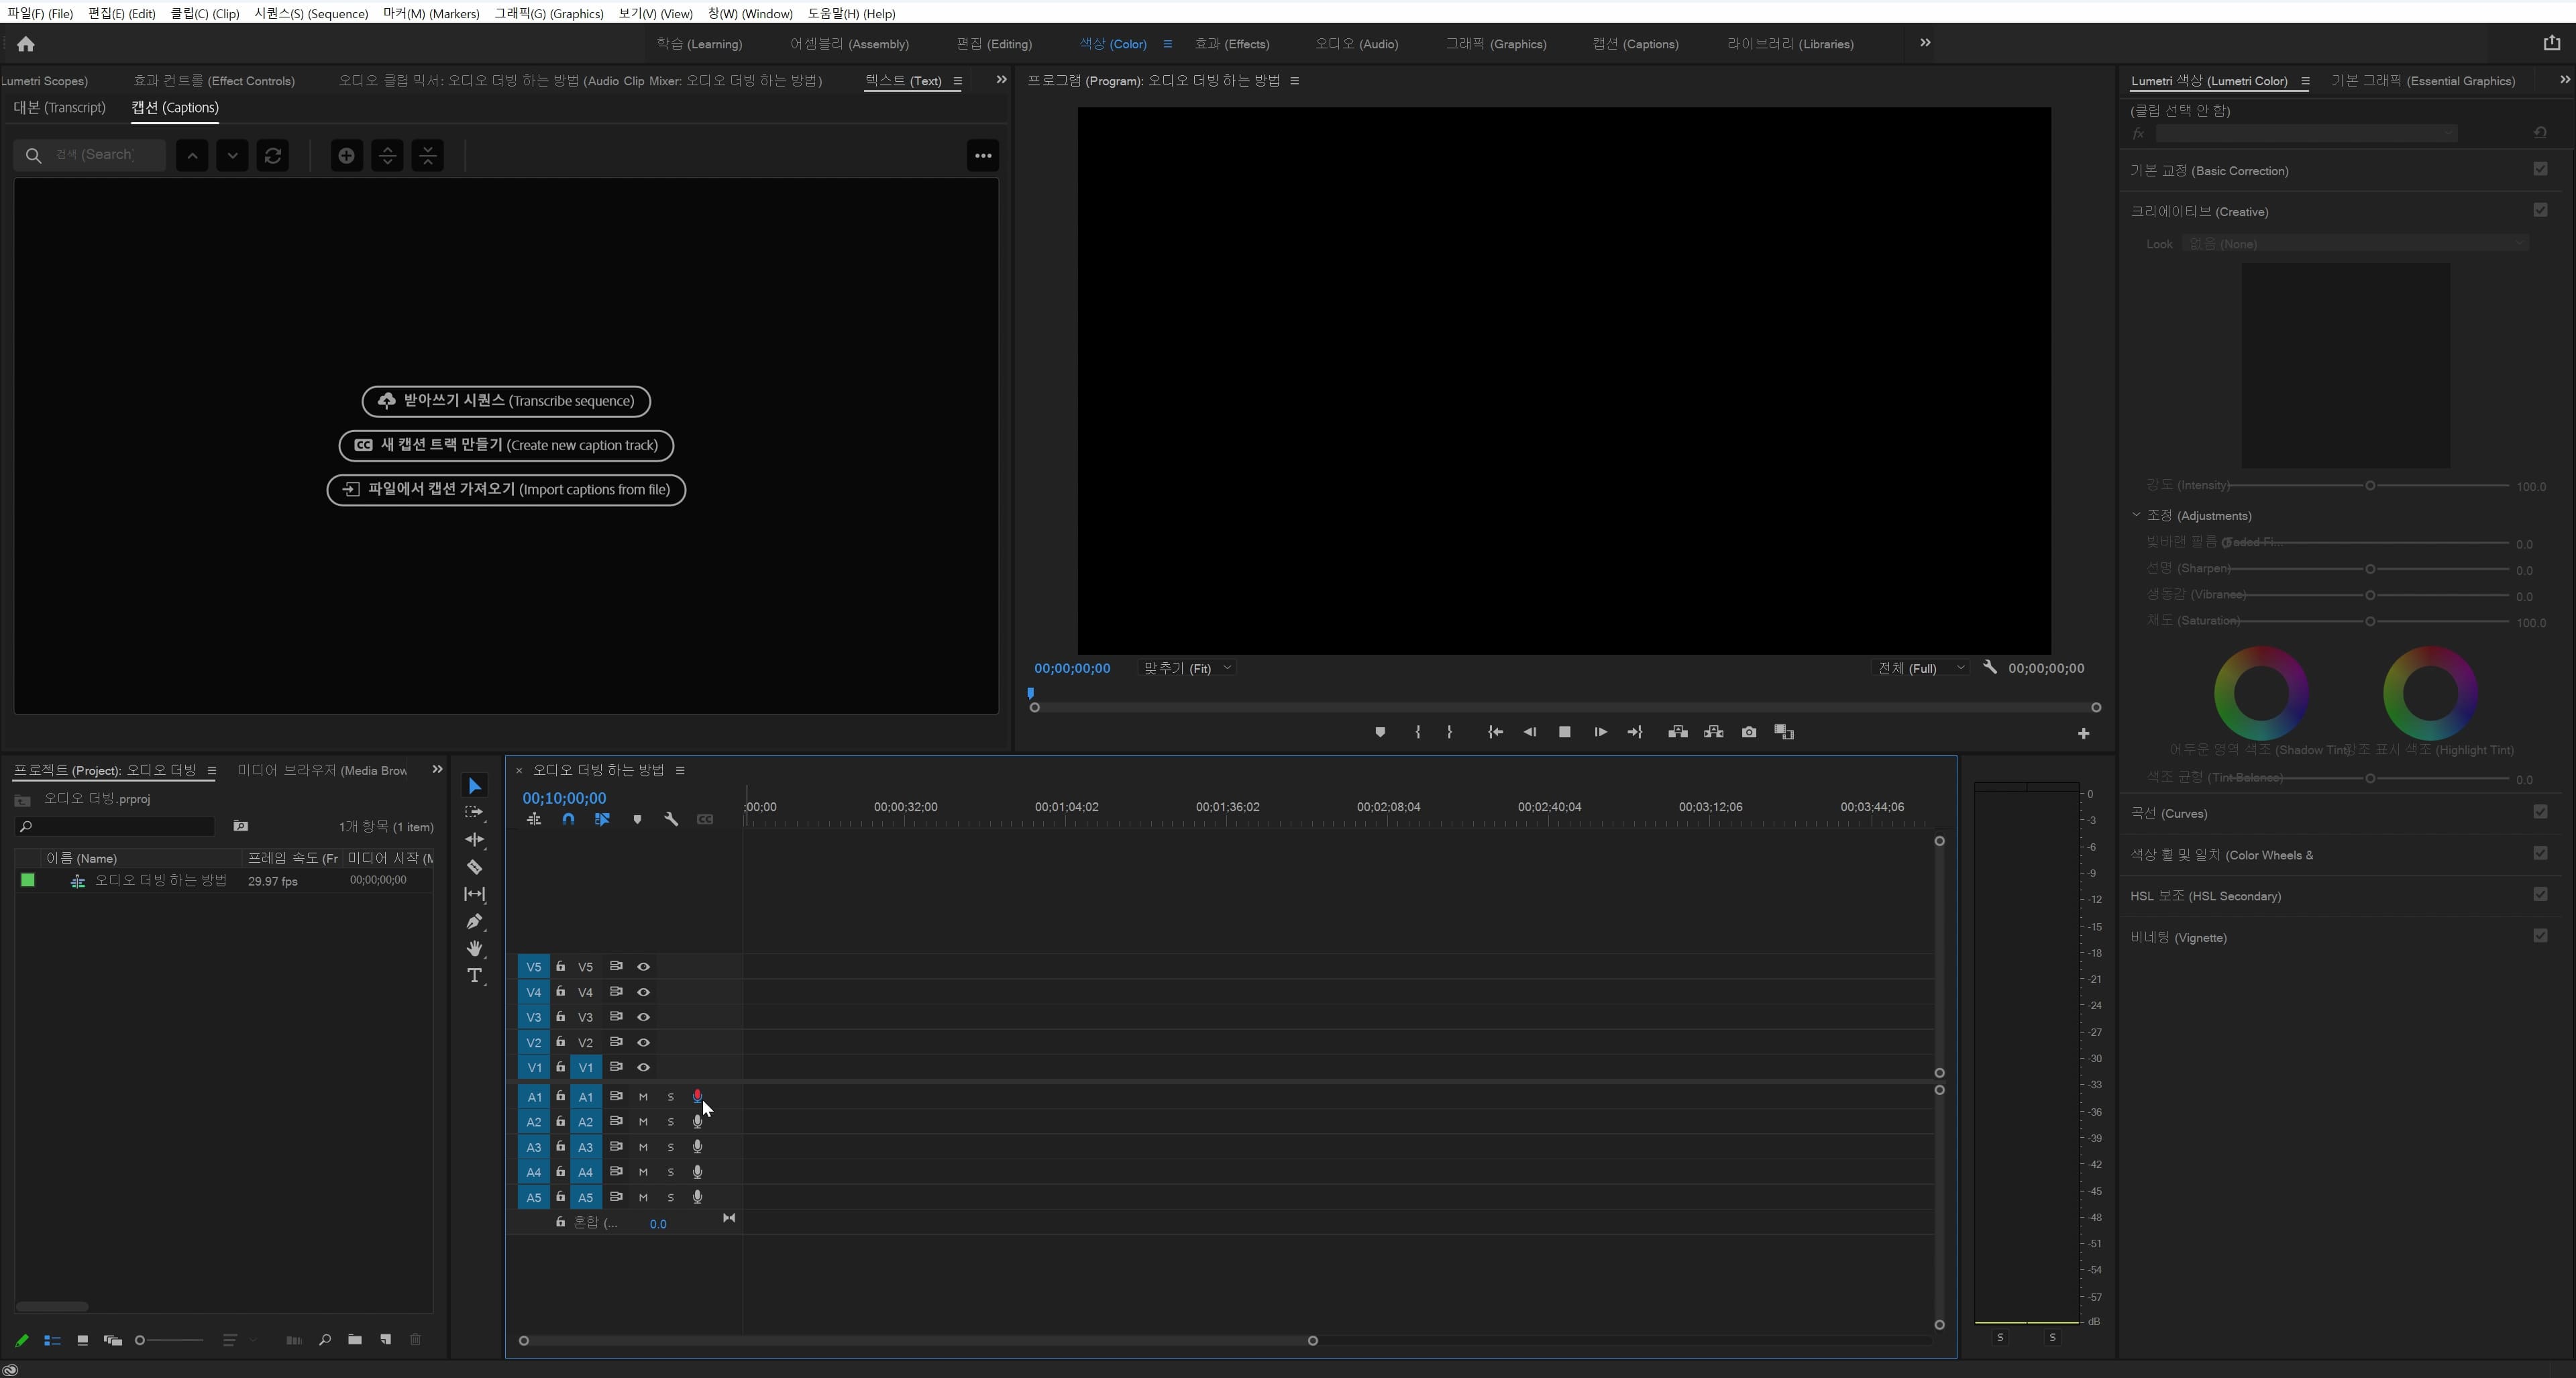2576x1378 pixels.
Task: Collapse the Adjustments section
Action: [2136, 515]
